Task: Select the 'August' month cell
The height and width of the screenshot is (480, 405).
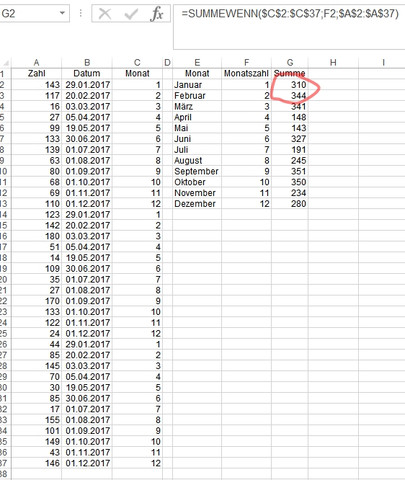Action: (197, 160)
